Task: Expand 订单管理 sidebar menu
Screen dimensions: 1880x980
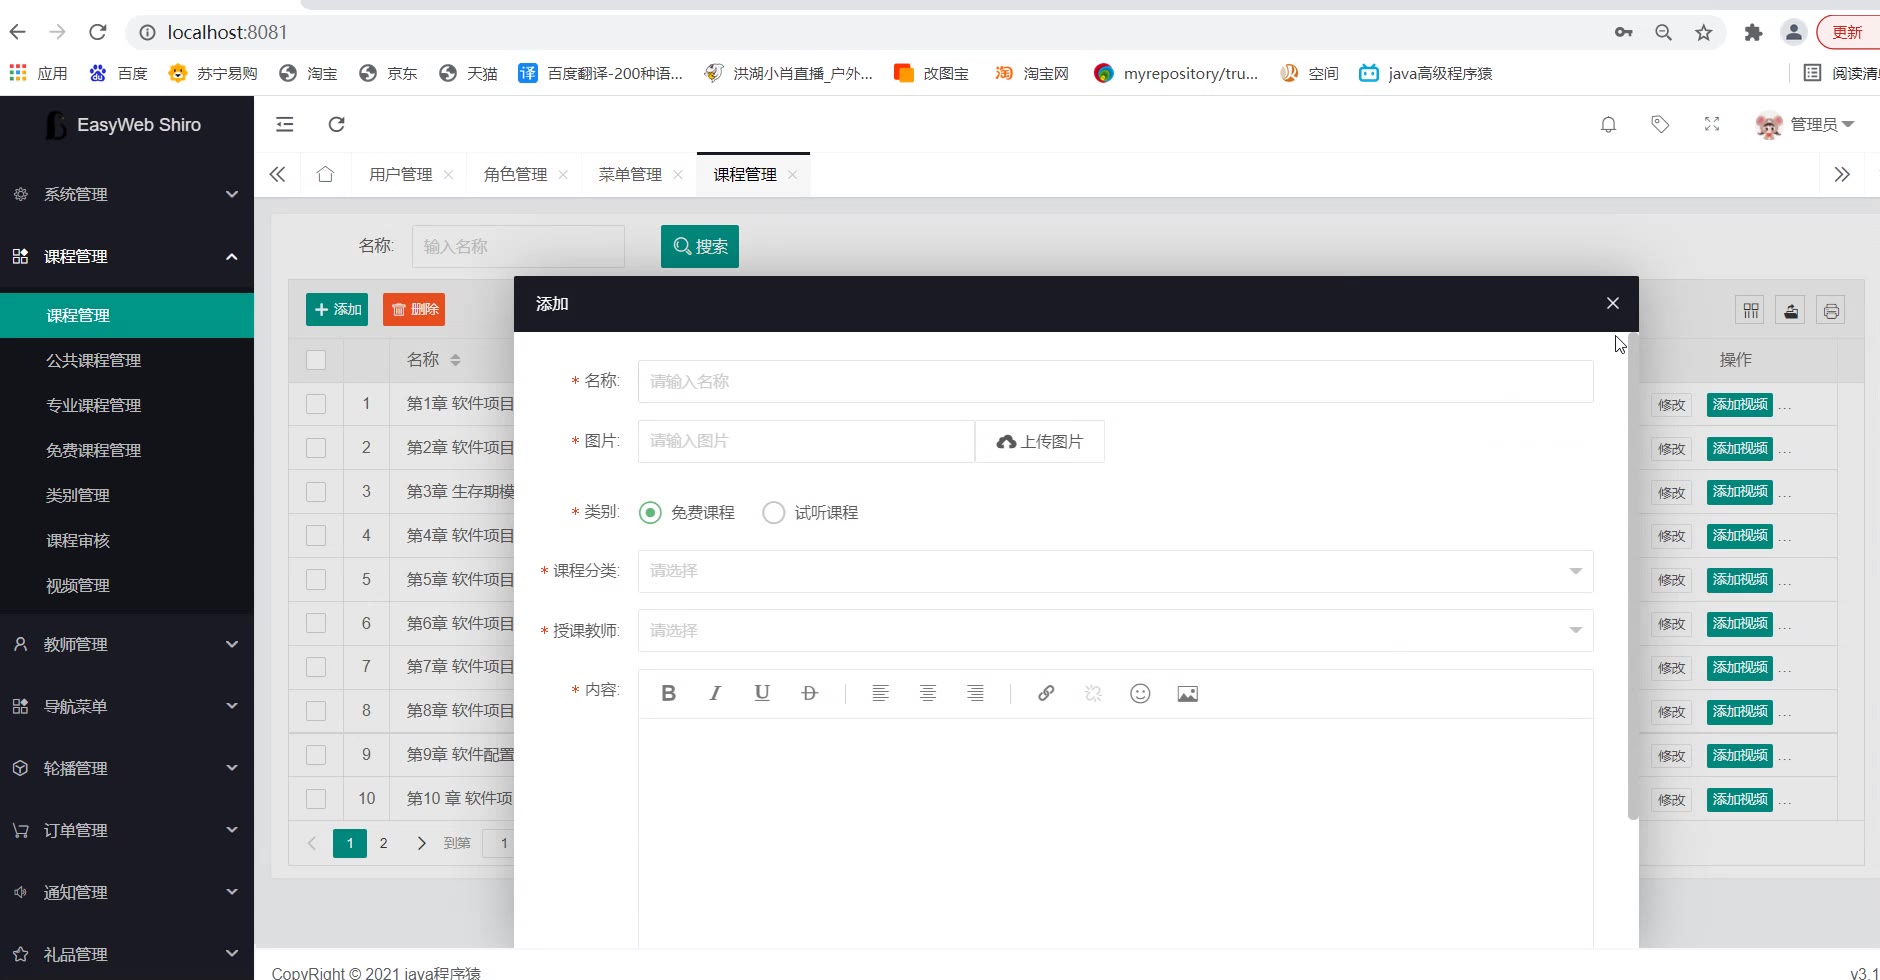Action: coord(126,830)
